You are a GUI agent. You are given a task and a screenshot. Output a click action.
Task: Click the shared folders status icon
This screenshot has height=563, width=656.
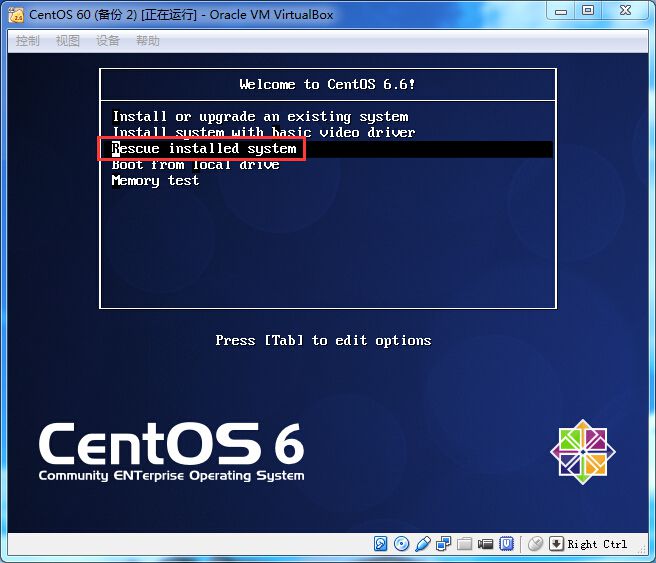(x=465, y=544)
